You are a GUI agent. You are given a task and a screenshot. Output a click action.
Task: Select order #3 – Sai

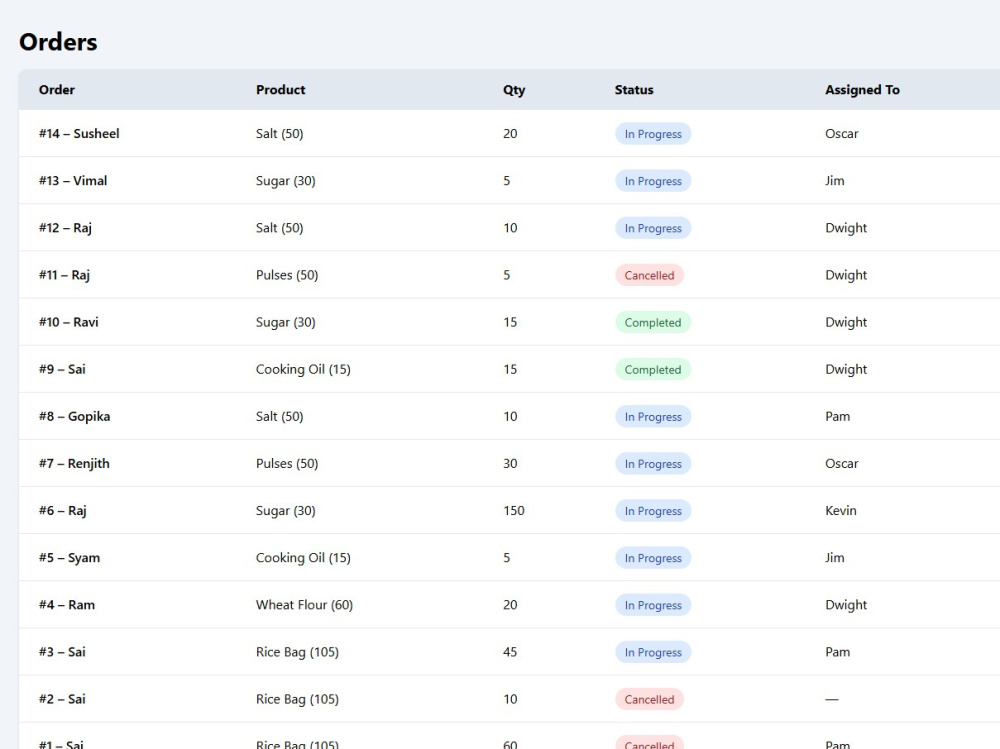pyautogui.click(x=62, y=652)
